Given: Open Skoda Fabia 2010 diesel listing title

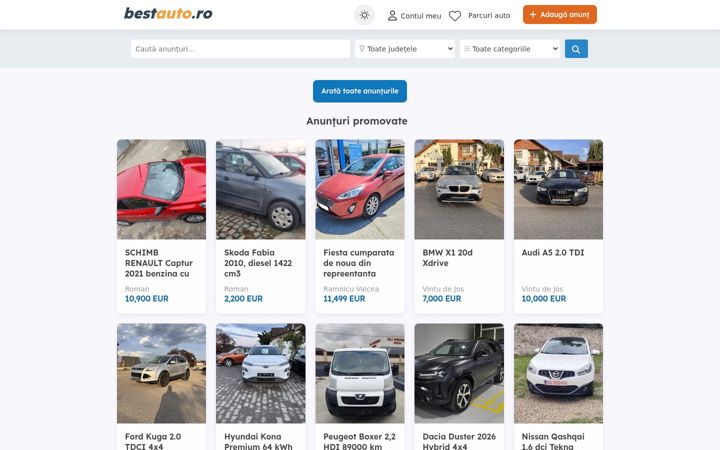Looking at the screenshot, I should 258,263.
